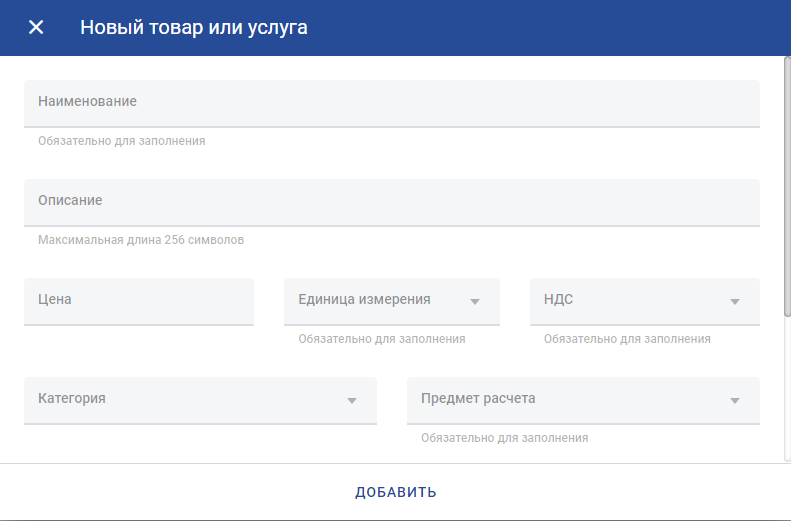Screen dimensions: 791x521
Task: Click the НДС label text
Action: [558, 299]
